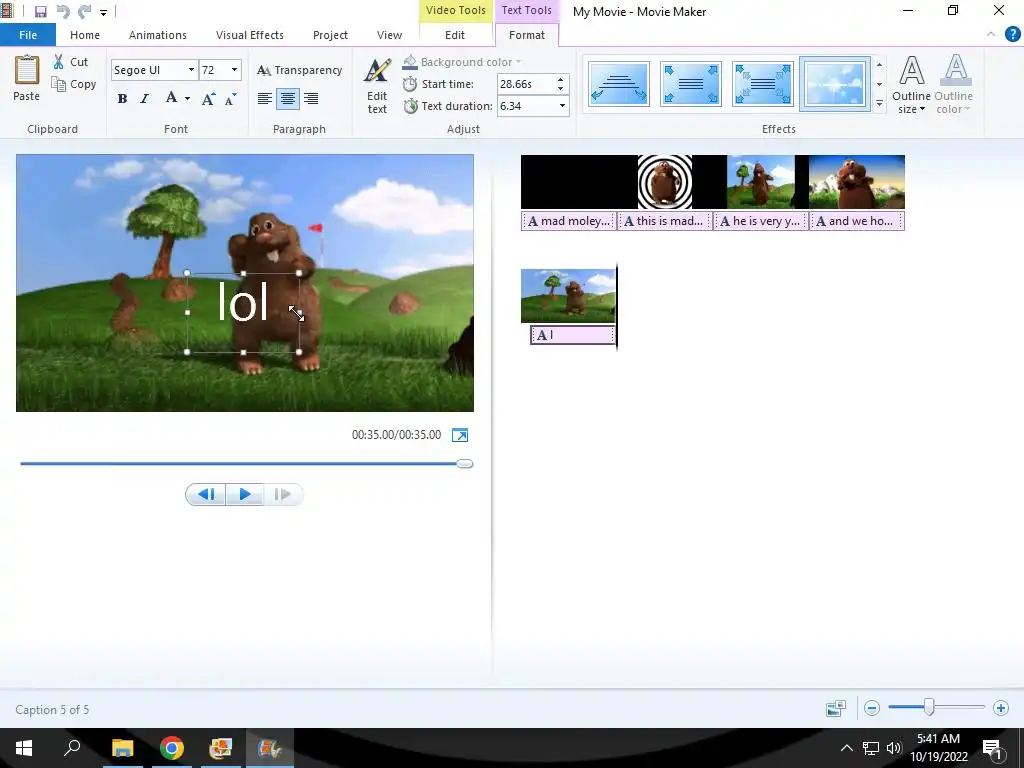Image resolution: width=1024 pixels, height=768 pixels.
Task: Select the spiral-background mole clip thumbnail
Action: (665, 182)
